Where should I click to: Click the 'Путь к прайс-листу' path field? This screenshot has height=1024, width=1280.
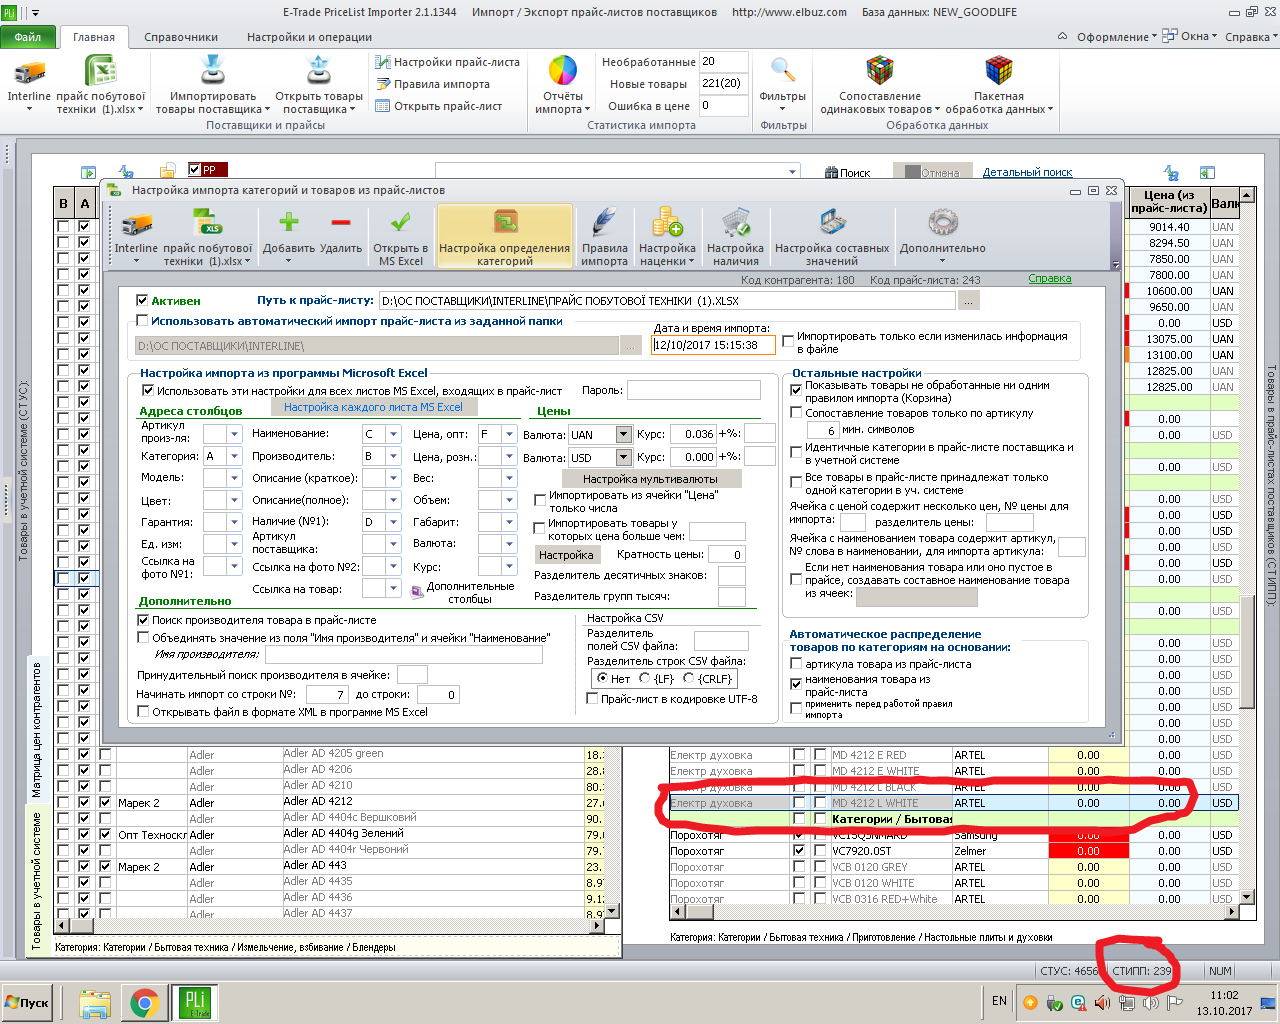point(667,300)
